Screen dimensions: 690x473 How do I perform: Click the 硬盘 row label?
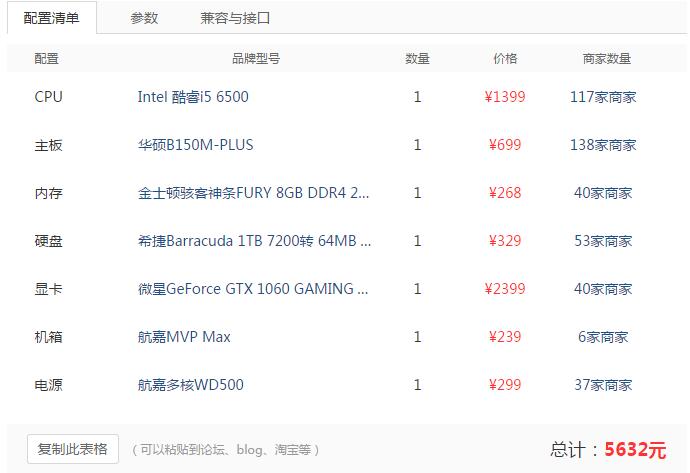48,241
